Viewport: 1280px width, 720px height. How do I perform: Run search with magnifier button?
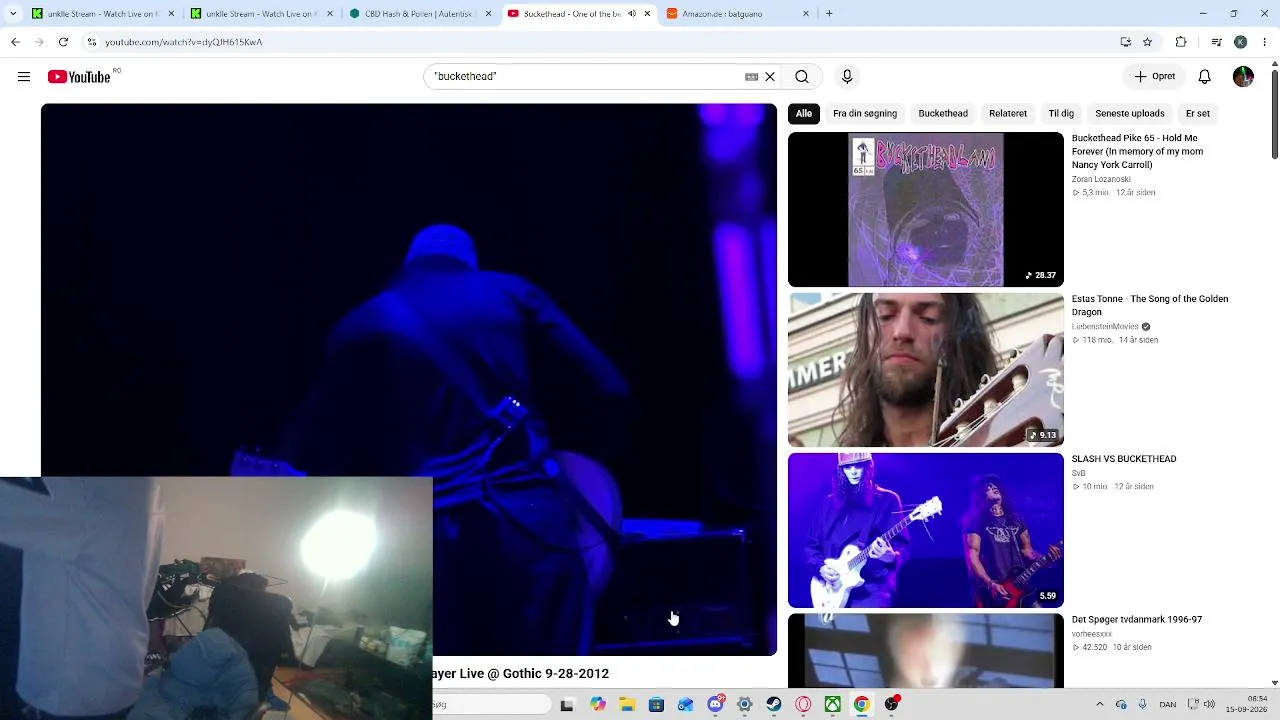pyautogui.click(x=802, y=77)
